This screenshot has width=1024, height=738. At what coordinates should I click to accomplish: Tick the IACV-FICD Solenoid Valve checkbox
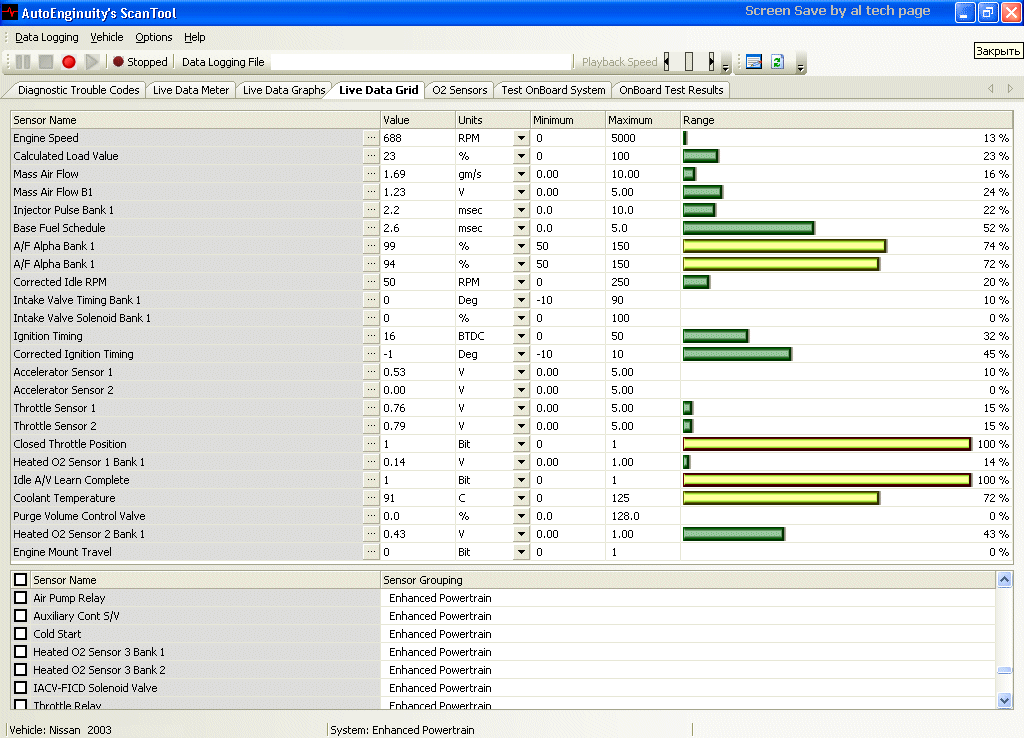click(x=21, y=688)
